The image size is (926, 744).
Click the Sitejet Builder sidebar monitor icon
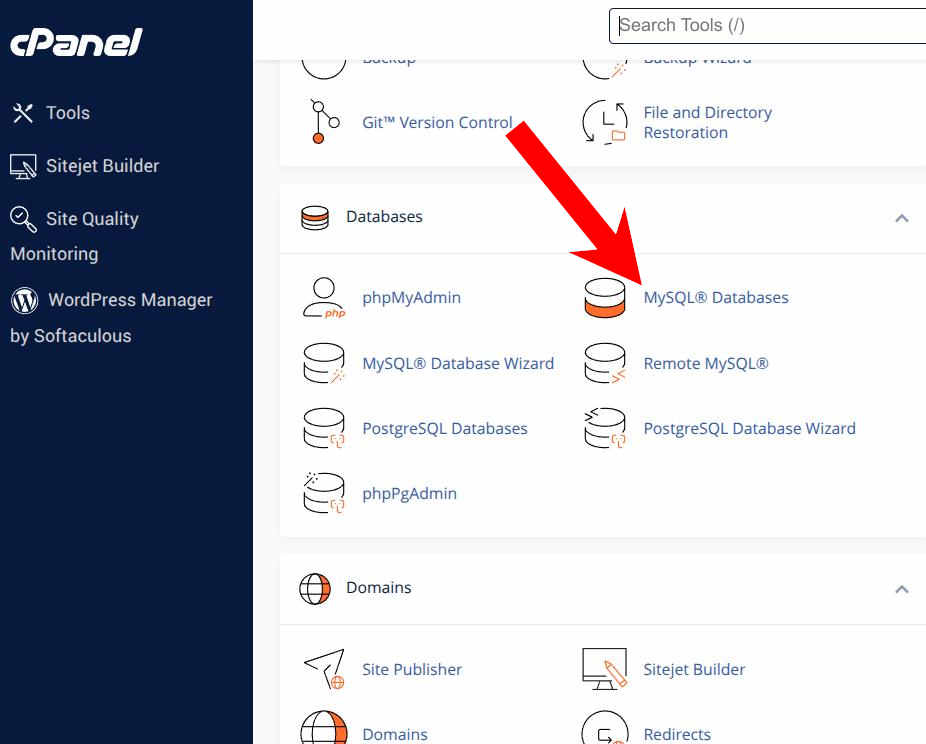pyautogui.click(x=23, y=167)
